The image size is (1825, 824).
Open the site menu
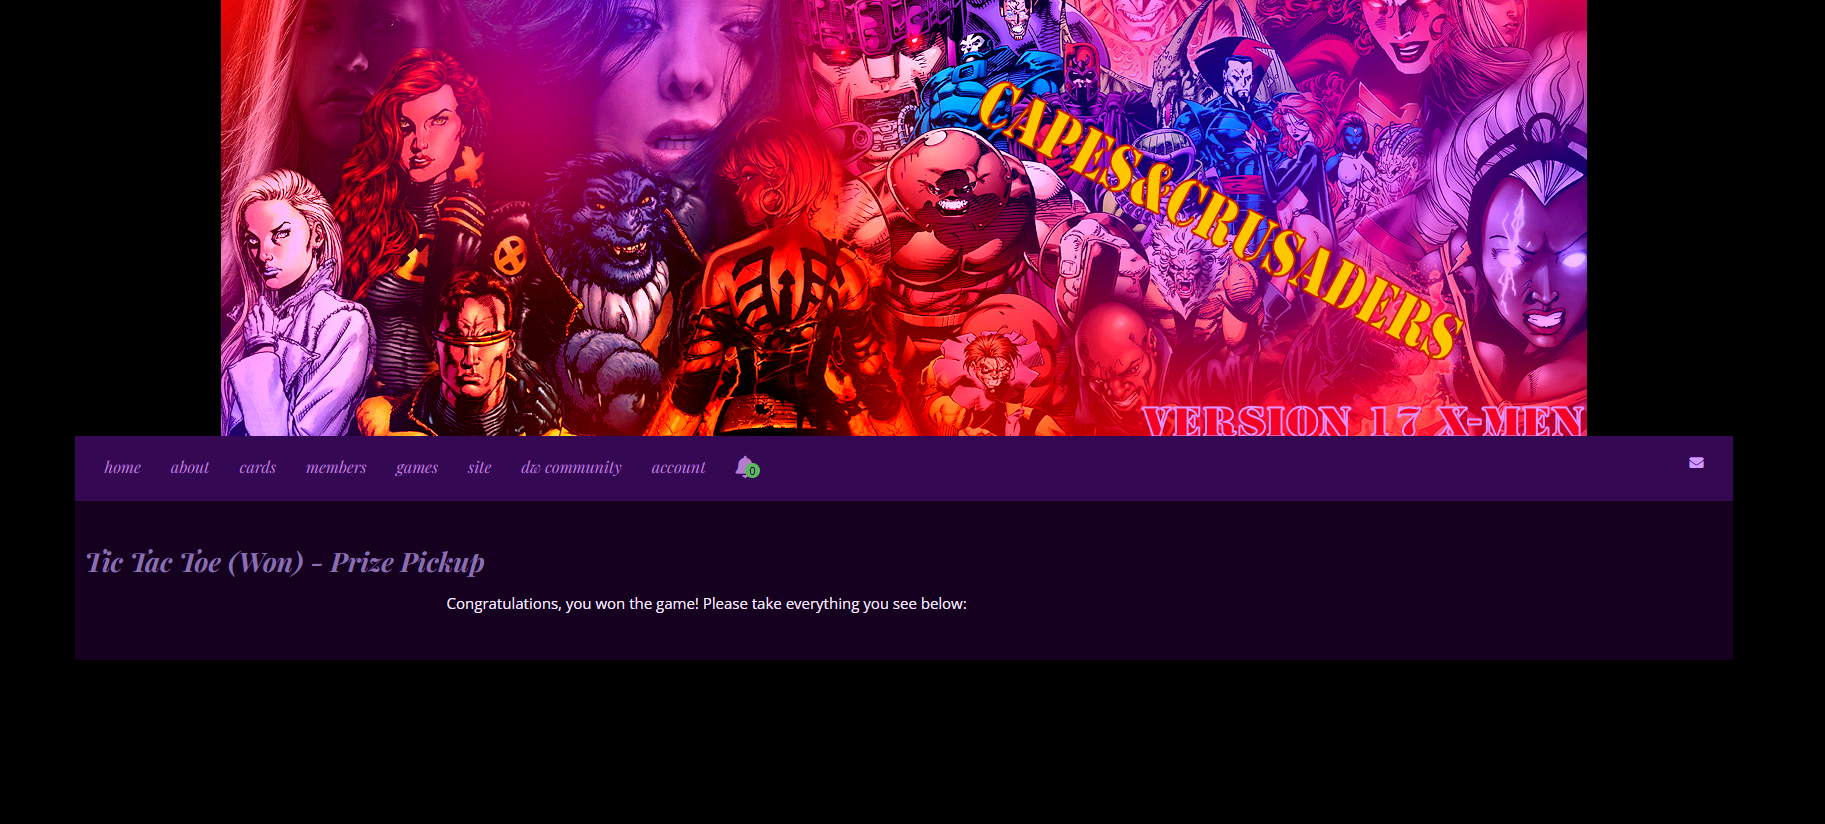[479, 467]
